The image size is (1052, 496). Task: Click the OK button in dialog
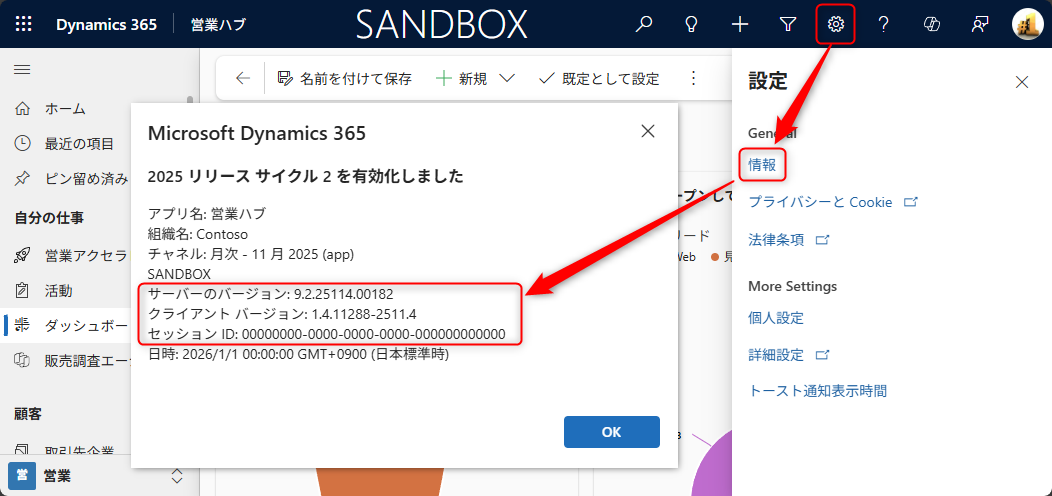pos(611,432)
